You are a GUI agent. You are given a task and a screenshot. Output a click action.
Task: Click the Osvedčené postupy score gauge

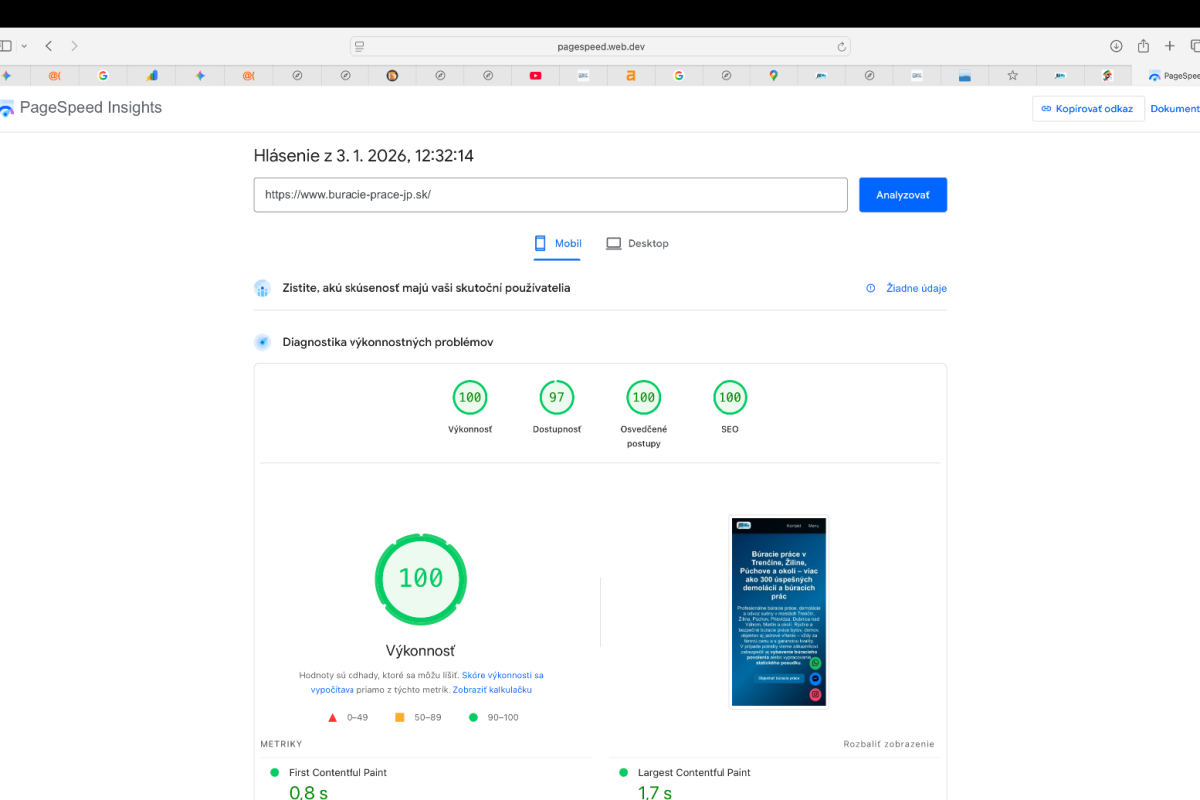point(643,398)
